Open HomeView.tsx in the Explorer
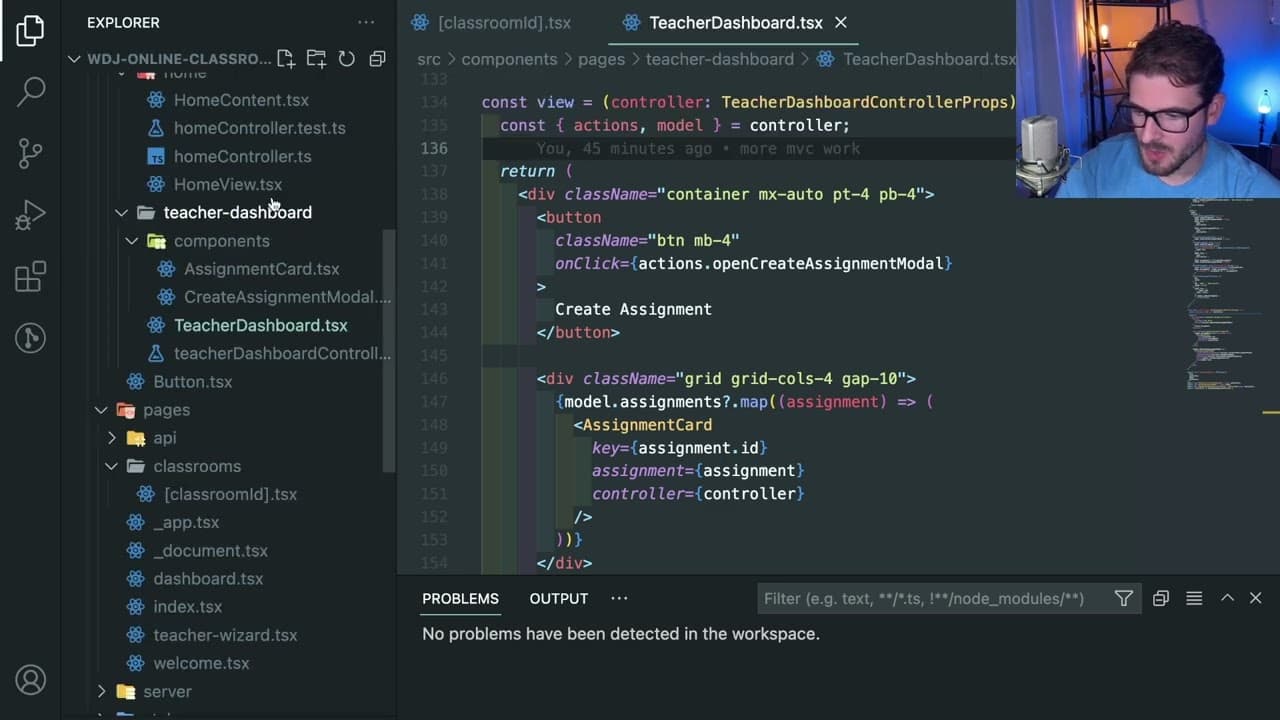1280x720 pixels. pos(228,184)
